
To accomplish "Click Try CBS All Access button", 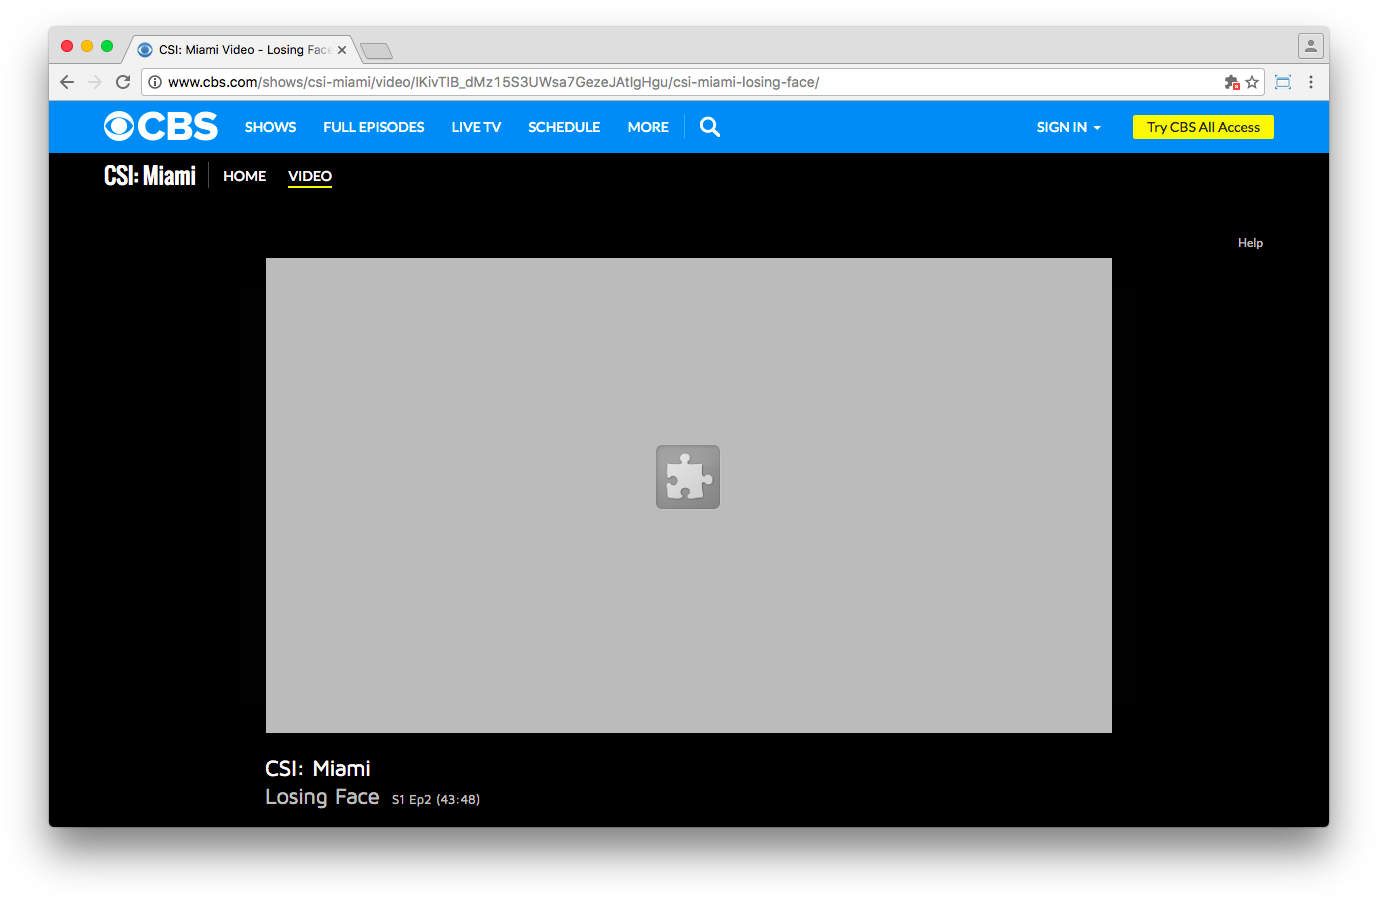I will [1203, 127].
